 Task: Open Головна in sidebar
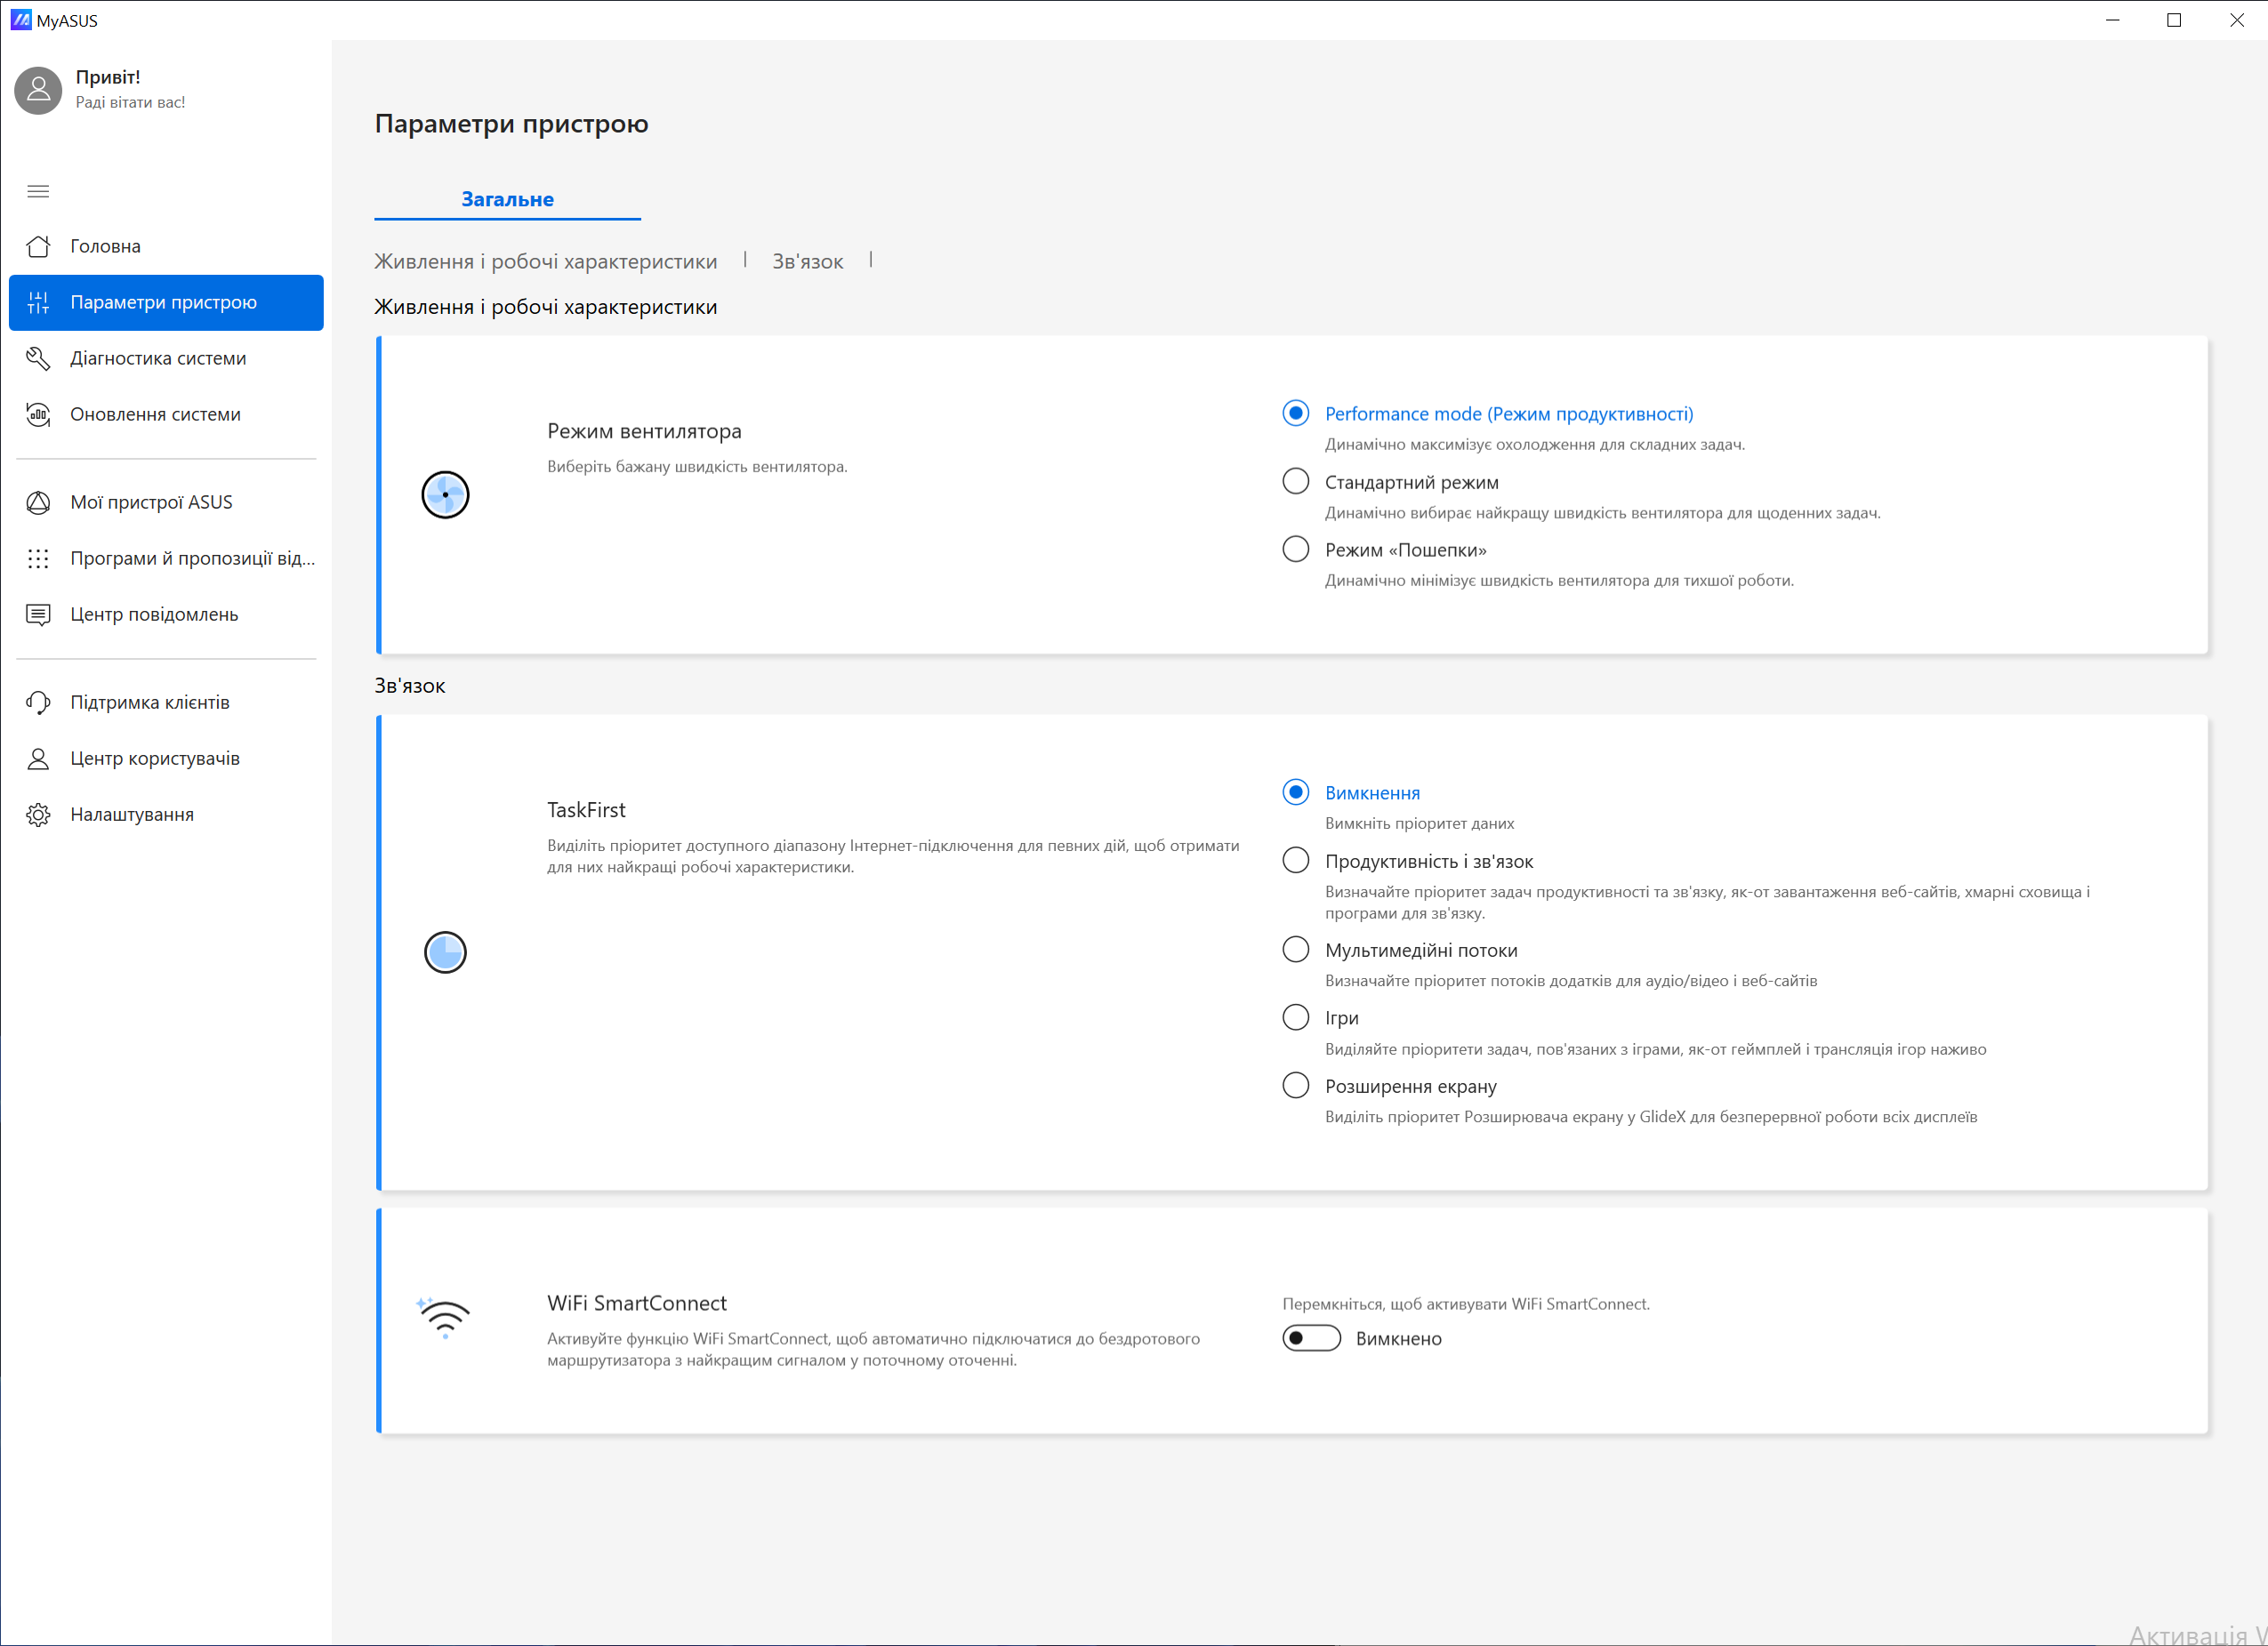(166, 246)
